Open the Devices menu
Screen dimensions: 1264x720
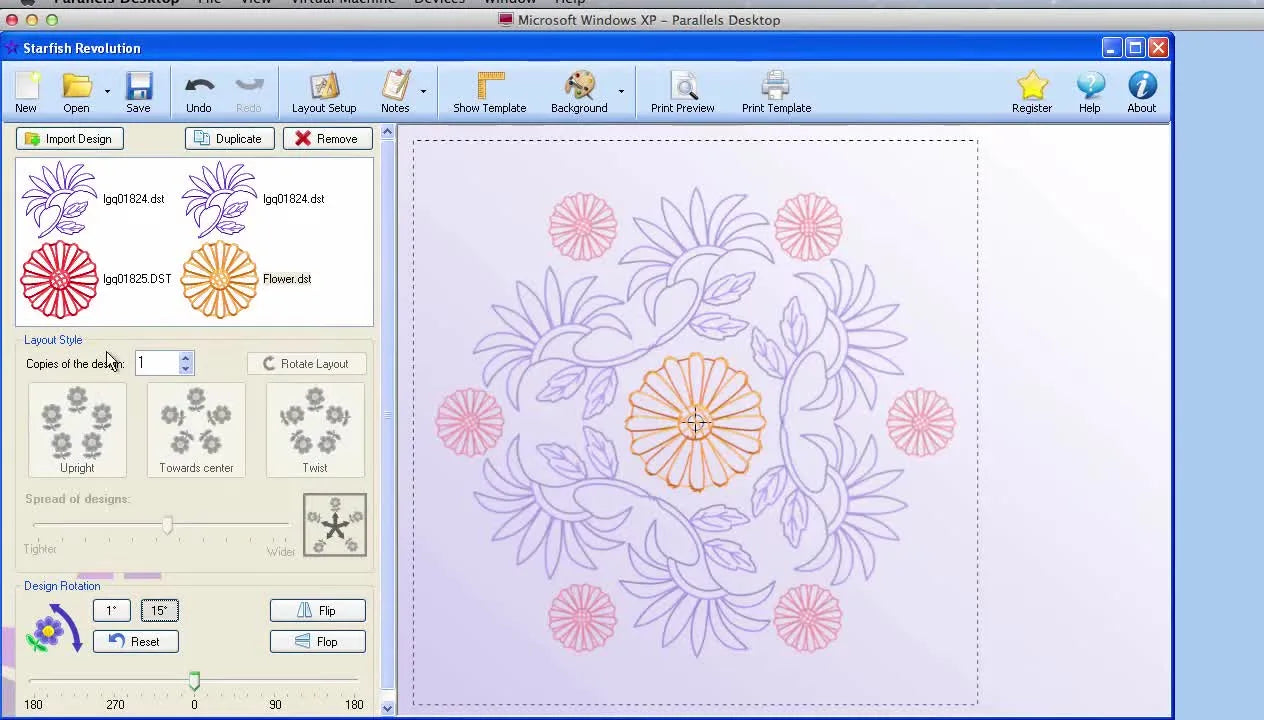(x=439, y=2)
